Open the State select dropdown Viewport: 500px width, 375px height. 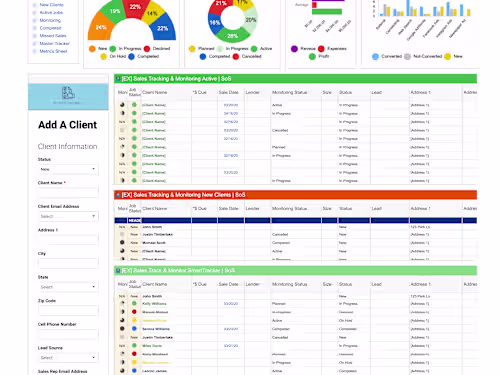point(68,287)
